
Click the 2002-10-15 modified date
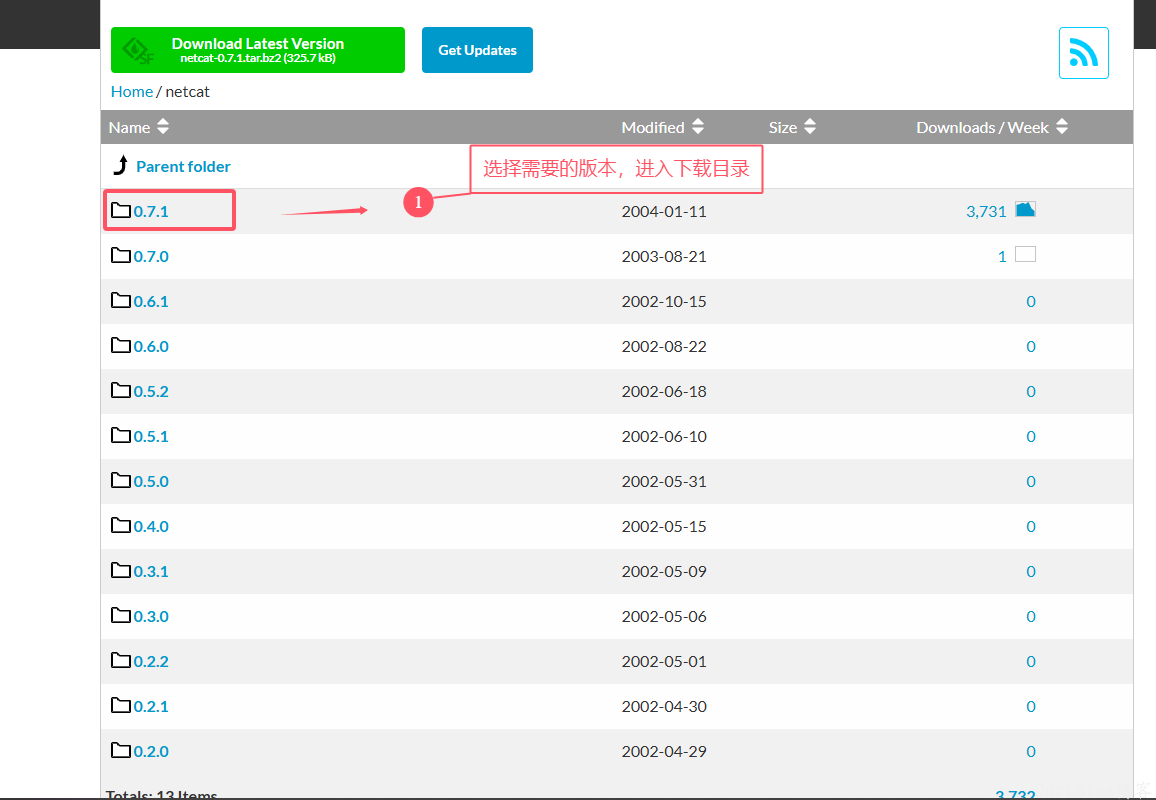(x=664, y=302)
